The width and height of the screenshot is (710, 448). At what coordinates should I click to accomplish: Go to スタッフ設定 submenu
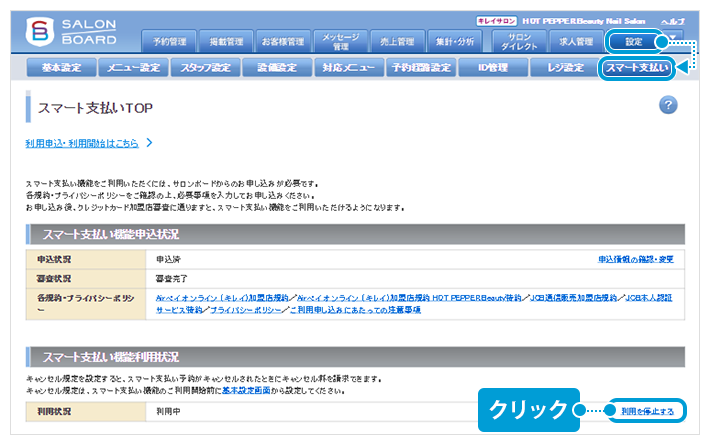pos(206,68)
